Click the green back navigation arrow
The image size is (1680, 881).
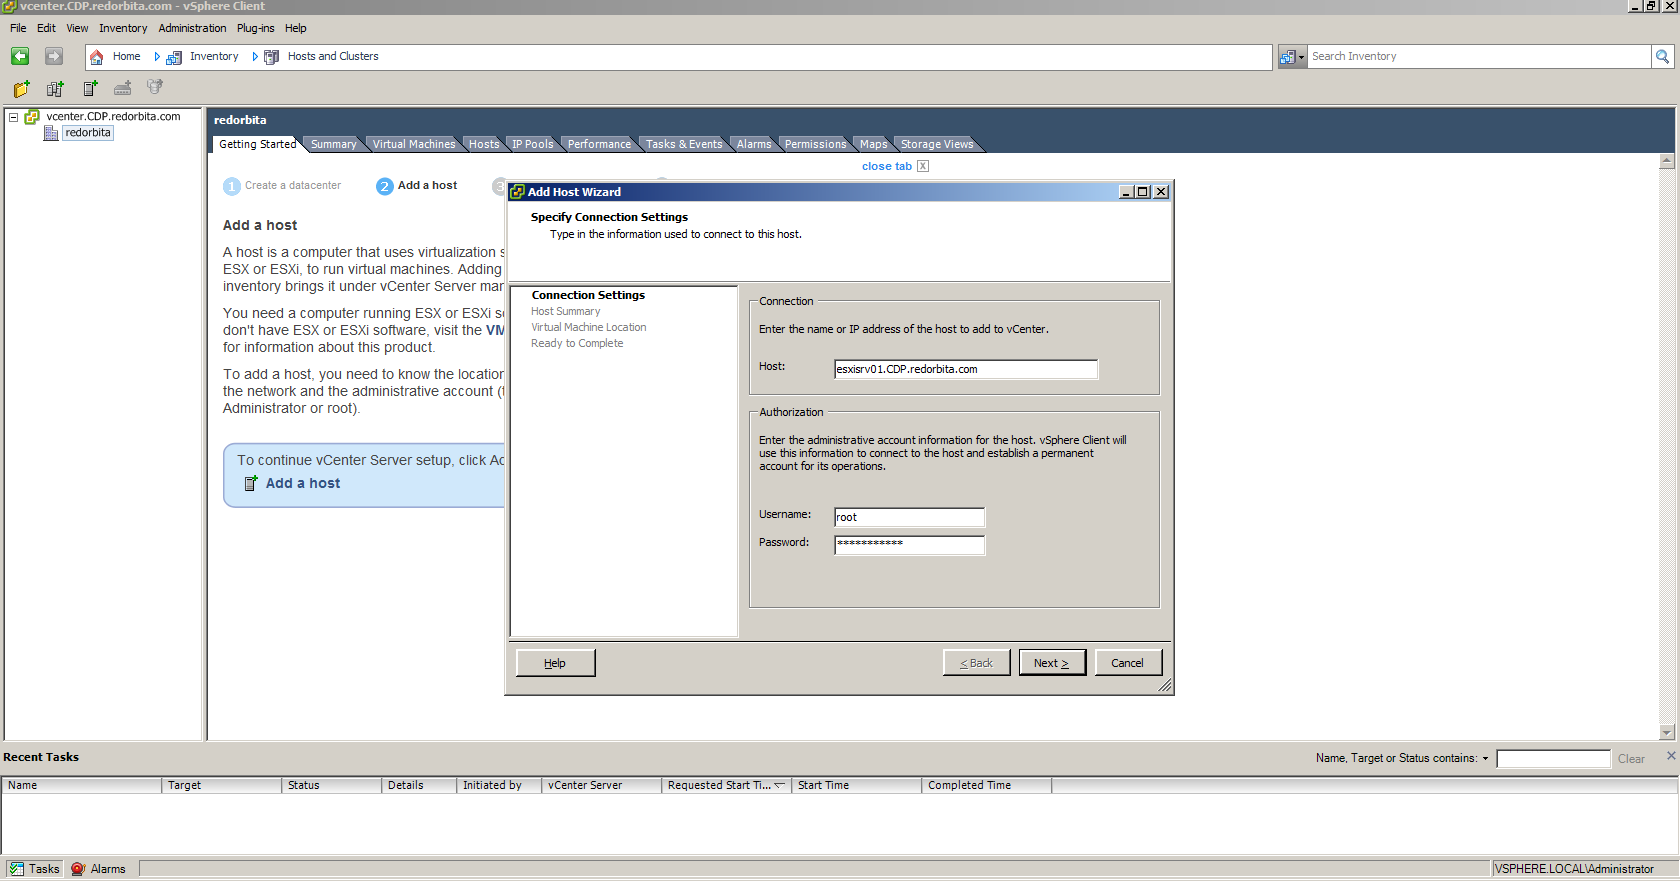tap(20, 56)
